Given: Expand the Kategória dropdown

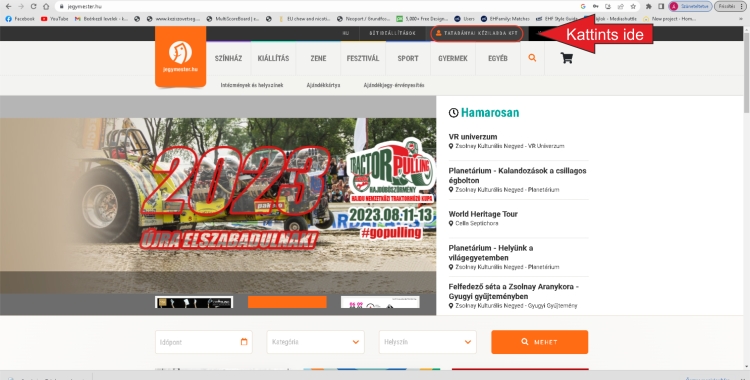Looking at the screenshot, I should [315, 342].
